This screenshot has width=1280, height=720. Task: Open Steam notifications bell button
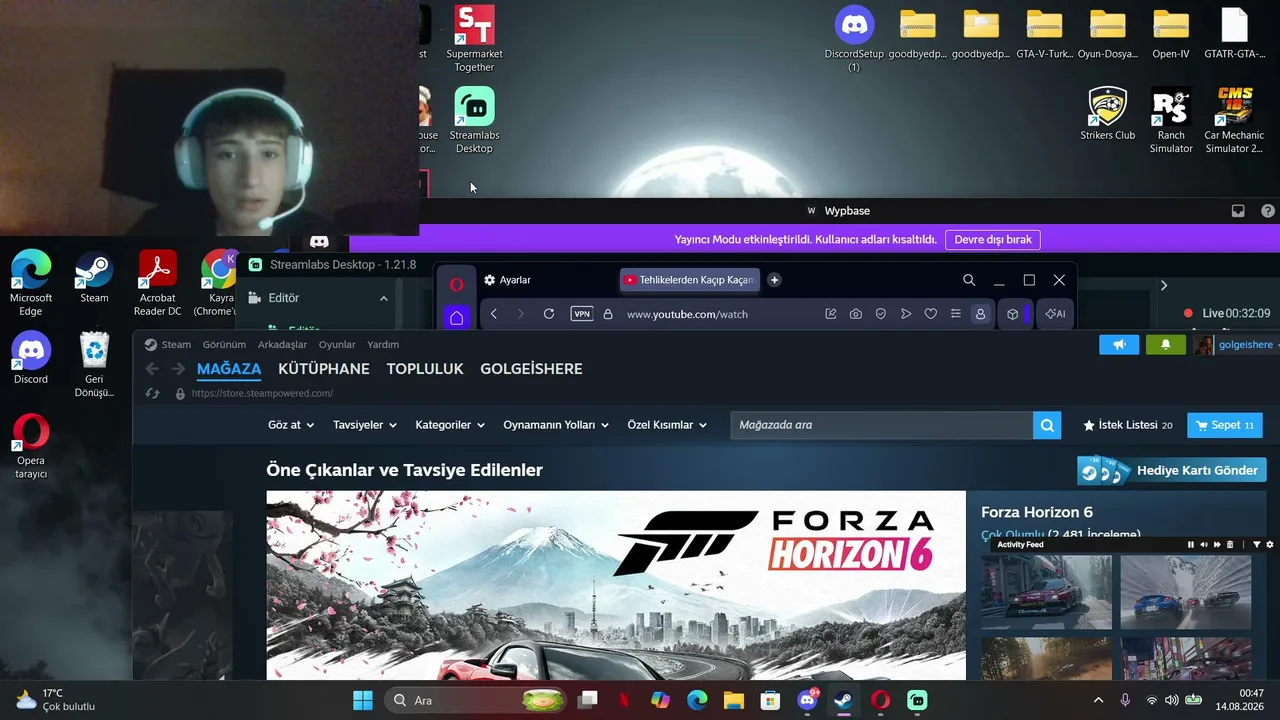(x=1165, y=345)
